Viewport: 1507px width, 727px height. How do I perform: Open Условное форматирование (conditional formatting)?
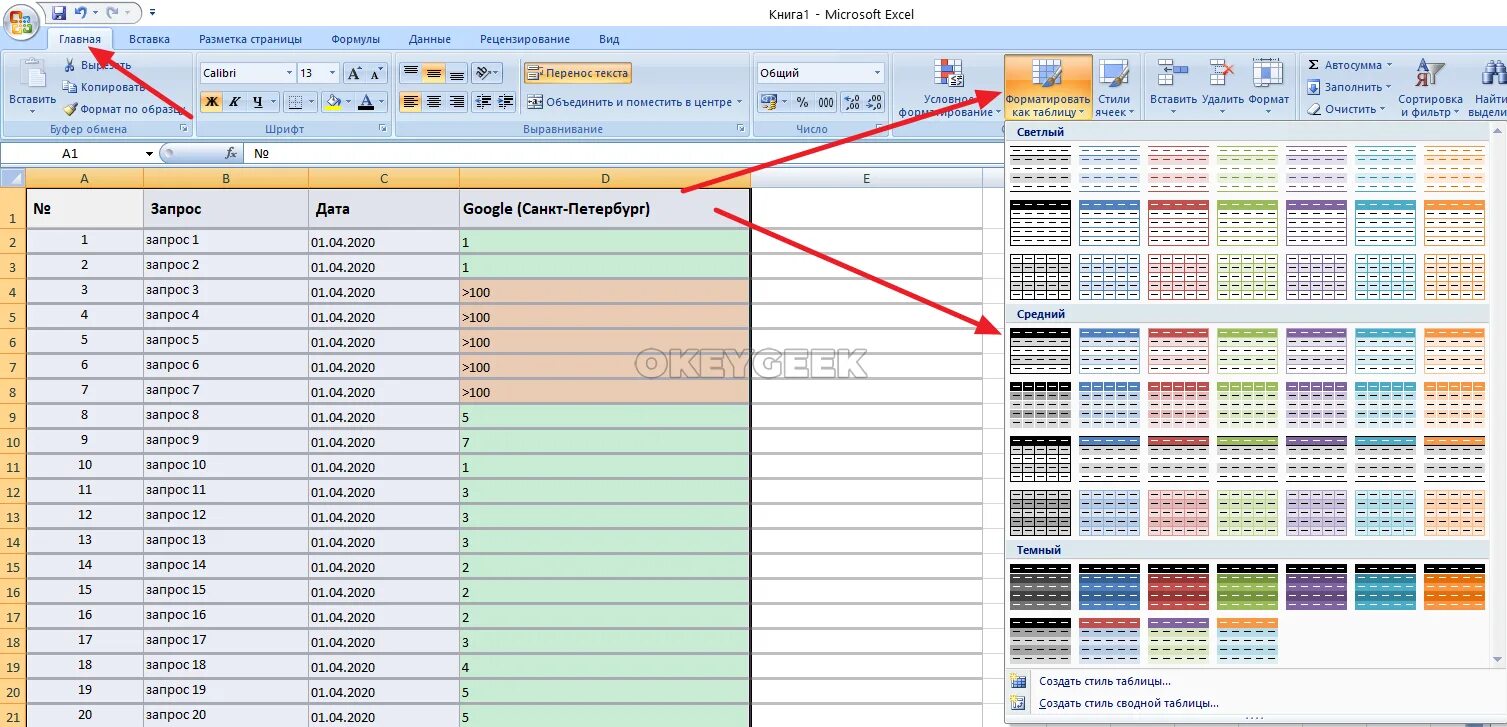point(947,88)
